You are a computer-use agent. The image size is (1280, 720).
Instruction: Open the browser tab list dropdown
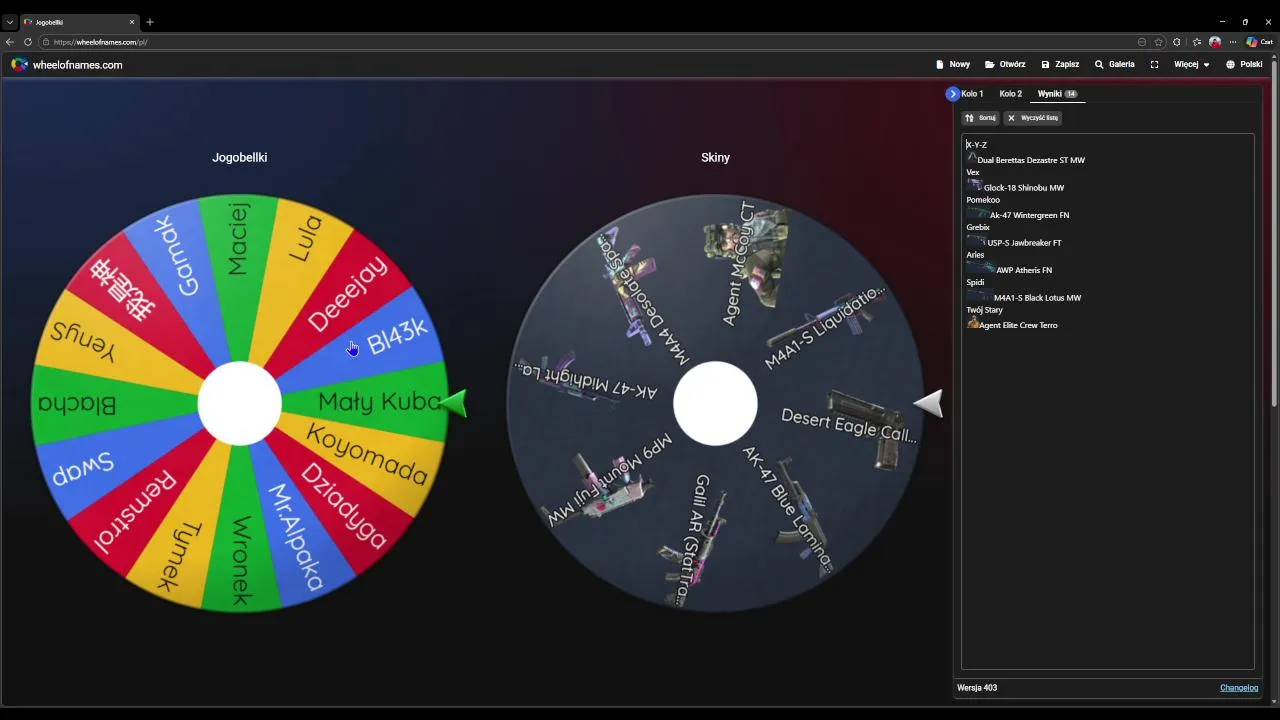pos(10,22)
